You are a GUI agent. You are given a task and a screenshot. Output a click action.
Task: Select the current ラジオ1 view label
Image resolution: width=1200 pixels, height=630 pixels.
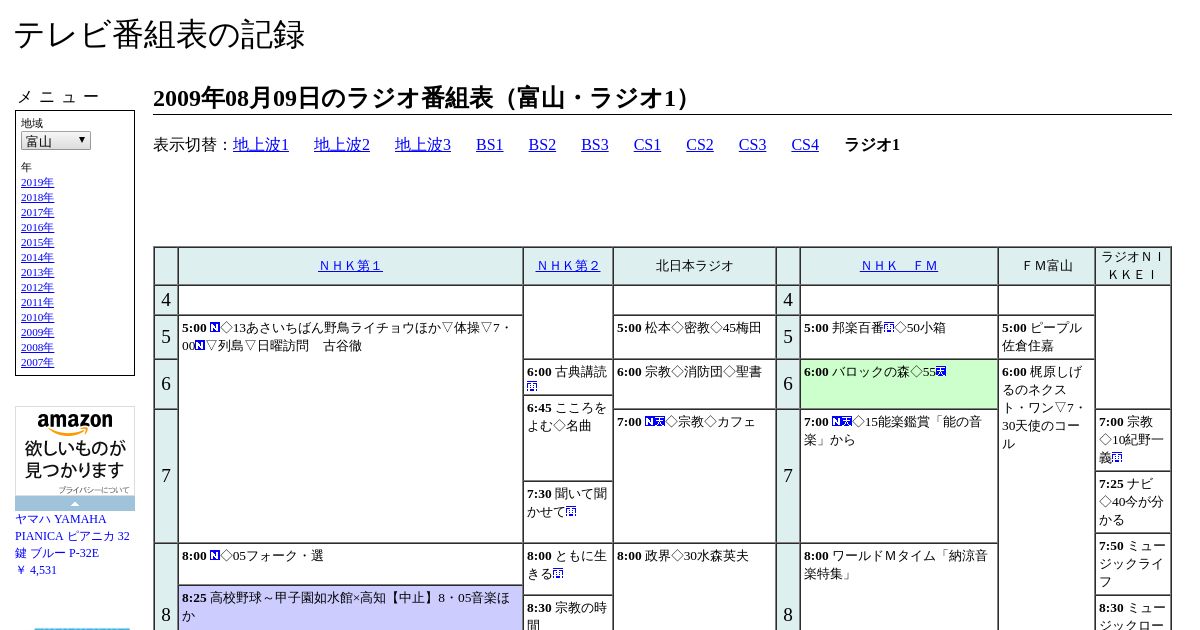coord(872,145)
